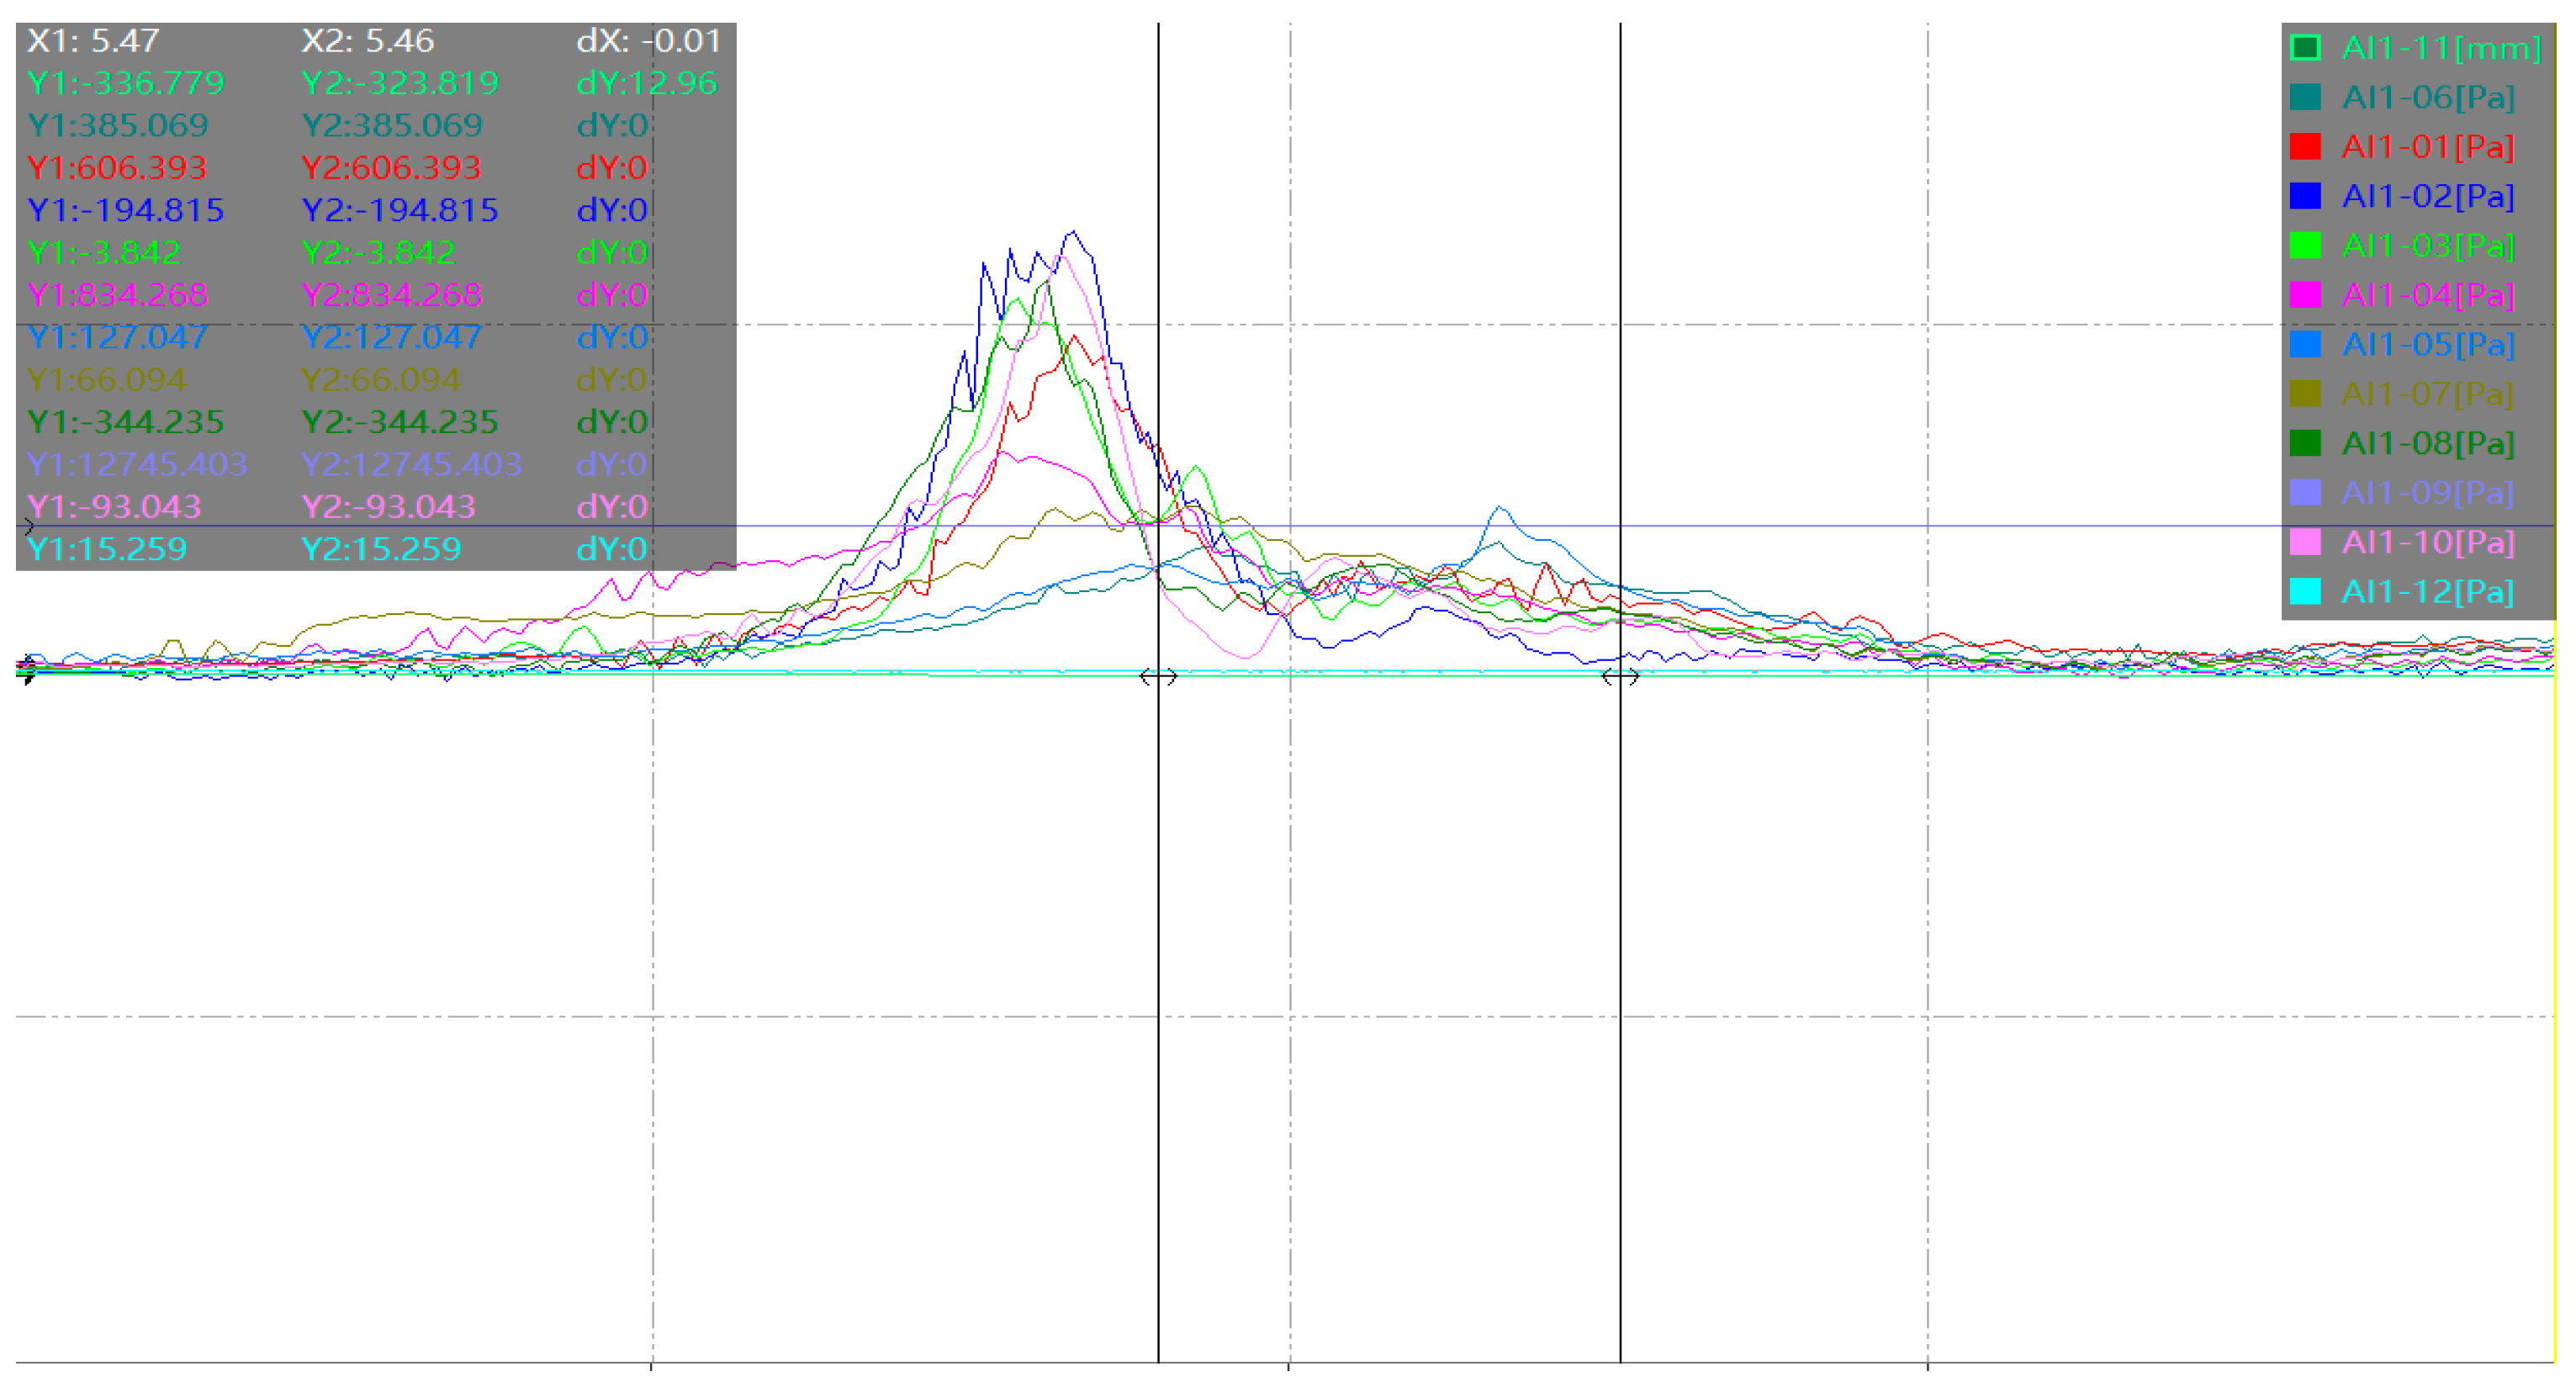Click the cyan AI1-12[Pa] legend swatch
Screen dimensions: 2576x1382
click(x=2304, y=592)
